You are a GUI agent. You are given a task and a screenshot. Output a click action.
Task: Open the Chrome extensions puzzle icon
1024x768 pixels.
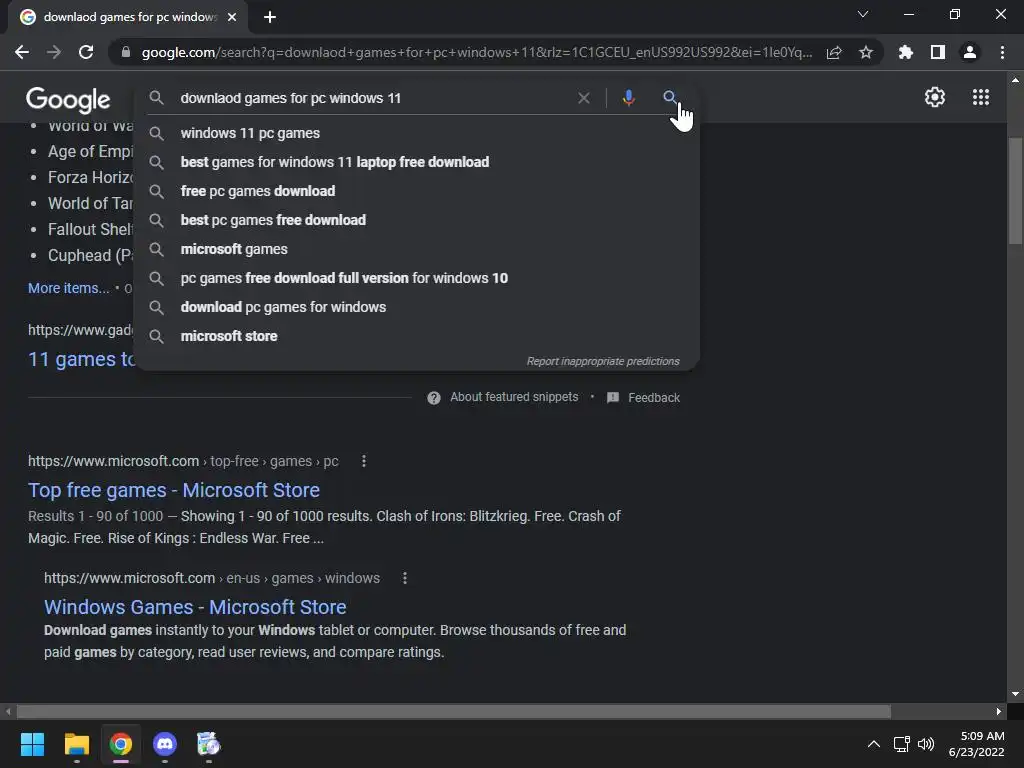[905, 52]
